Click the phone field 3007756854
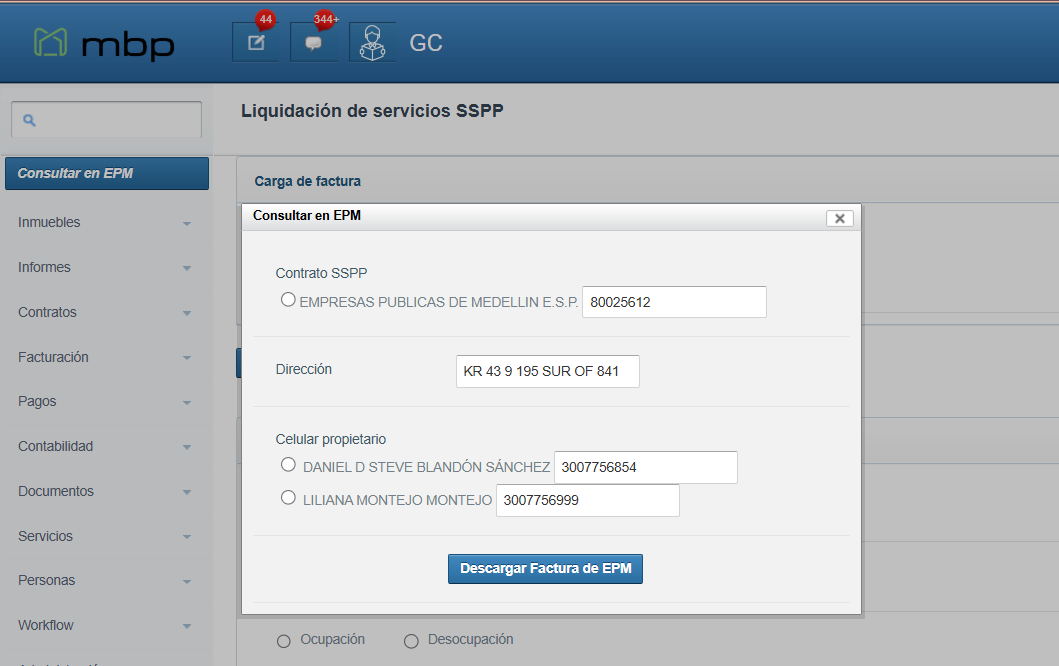The width and height of the screenshot is (1059, 666). [645, 467]
